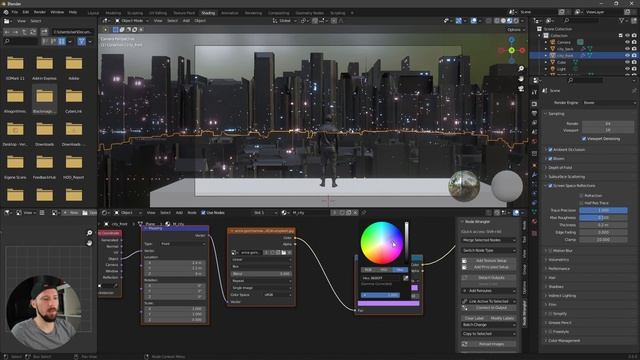Open the Tool properties tab icon
Screen dimensions: 640x360
[x=534, y=93]
